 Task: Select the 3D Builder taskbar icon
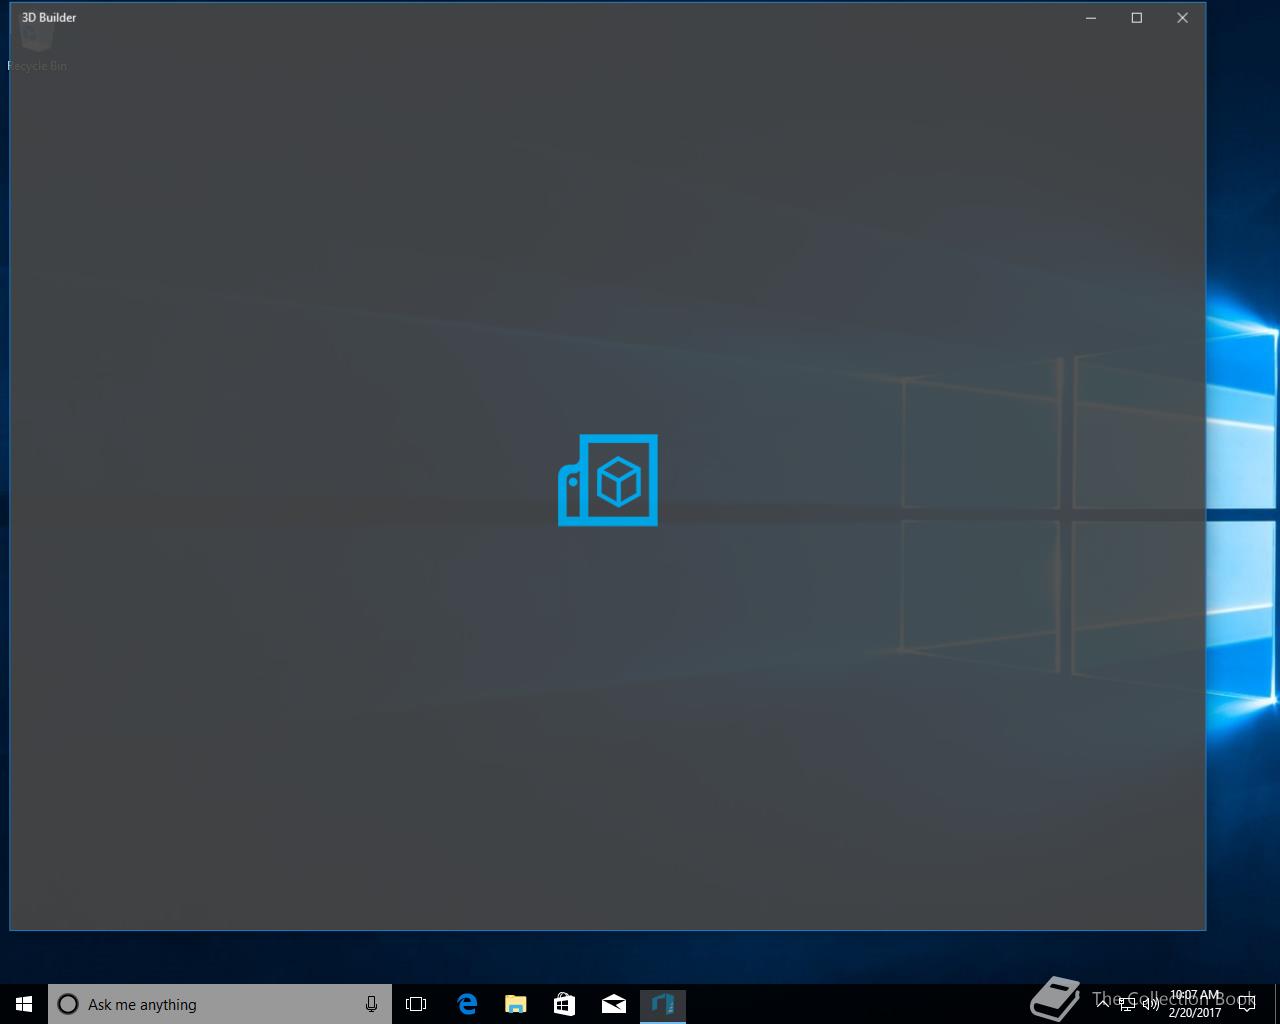click(662, 1004)
